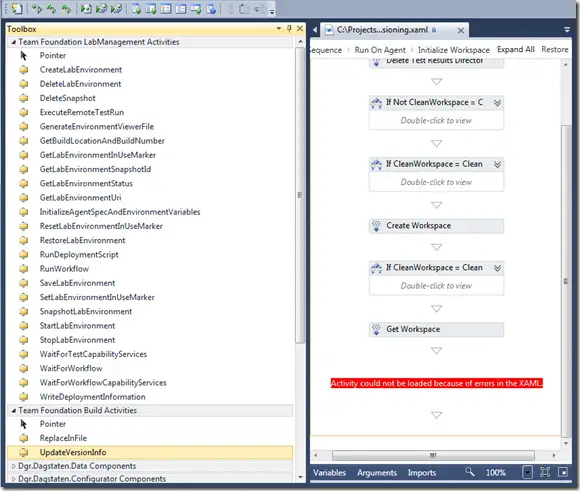Open the Arguments pane
580x491 pixels.
click(x=377, y=473)
